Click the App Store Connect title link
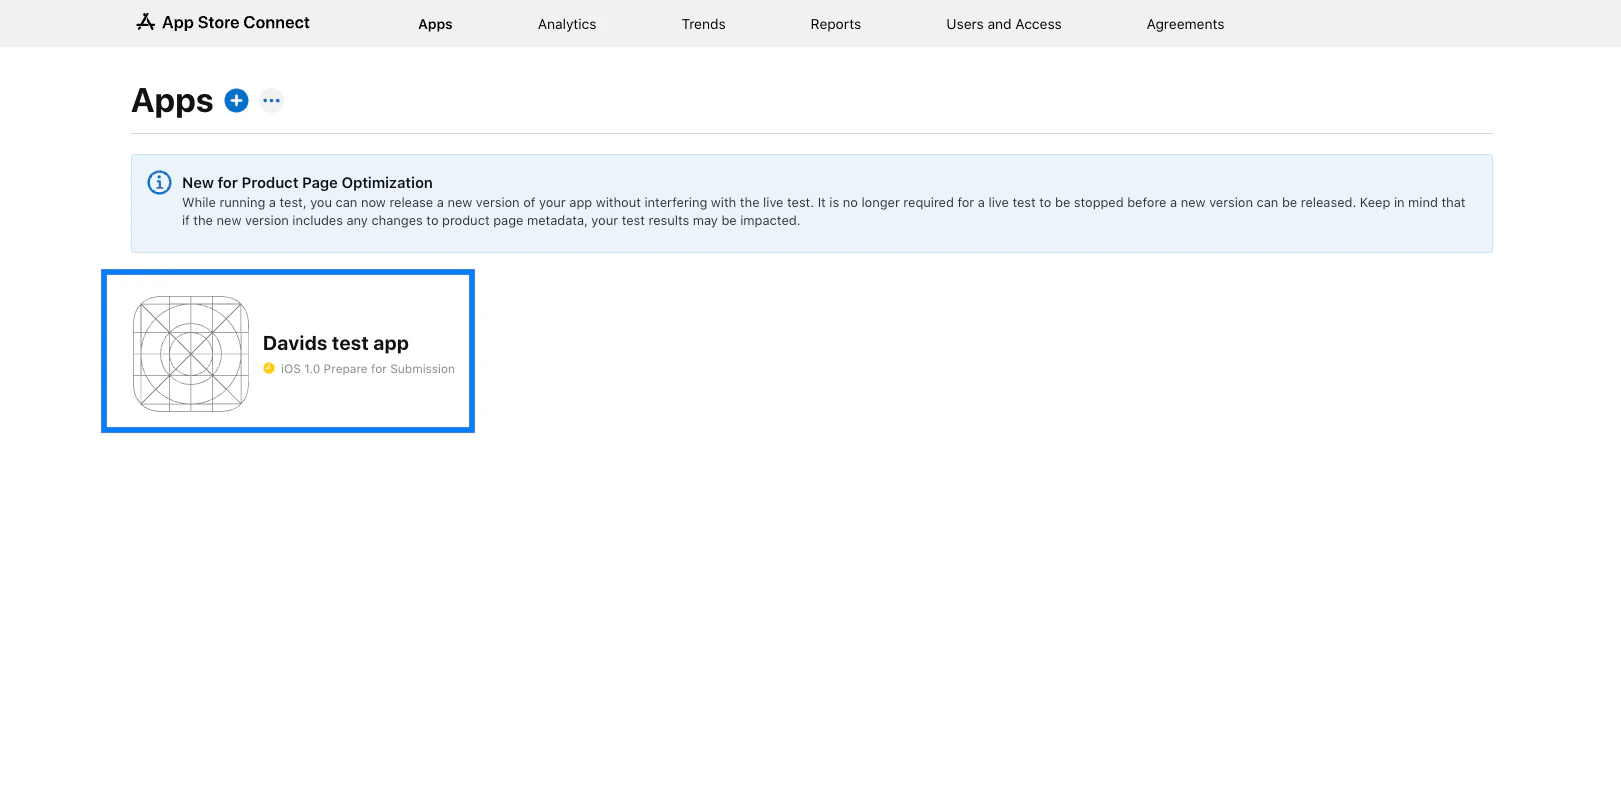Viewport: 1621px width, 809px height. point(236,22)
